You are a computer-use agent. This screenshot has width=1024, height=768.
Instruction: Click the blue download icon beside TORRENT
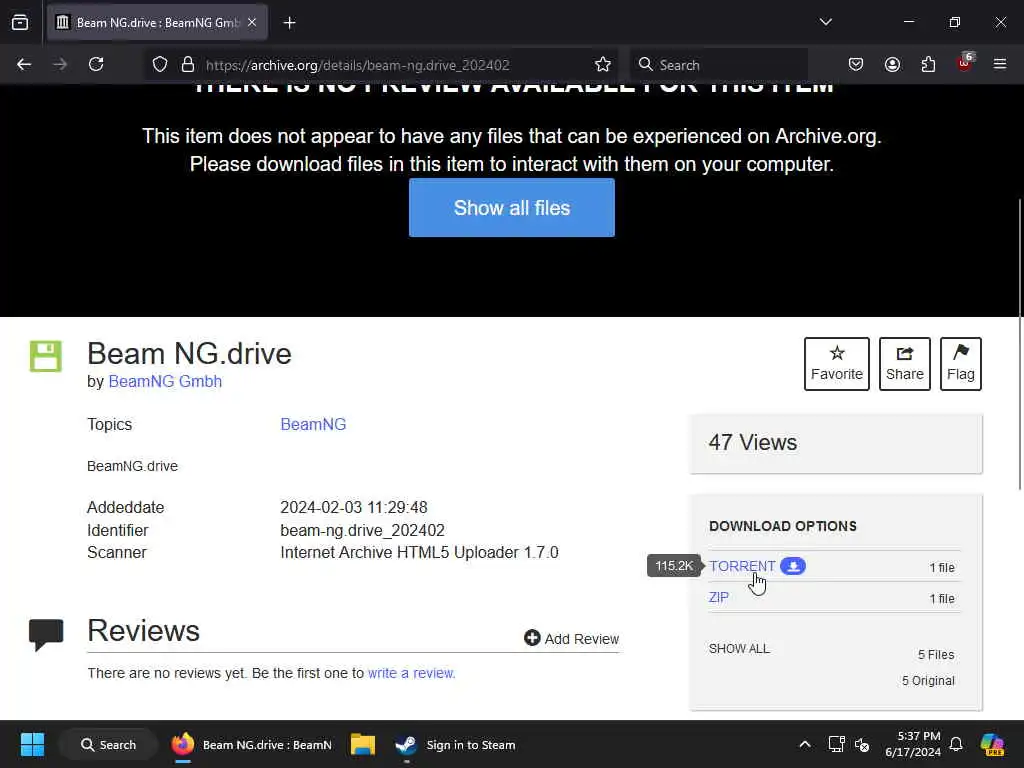tap(793, 566)
